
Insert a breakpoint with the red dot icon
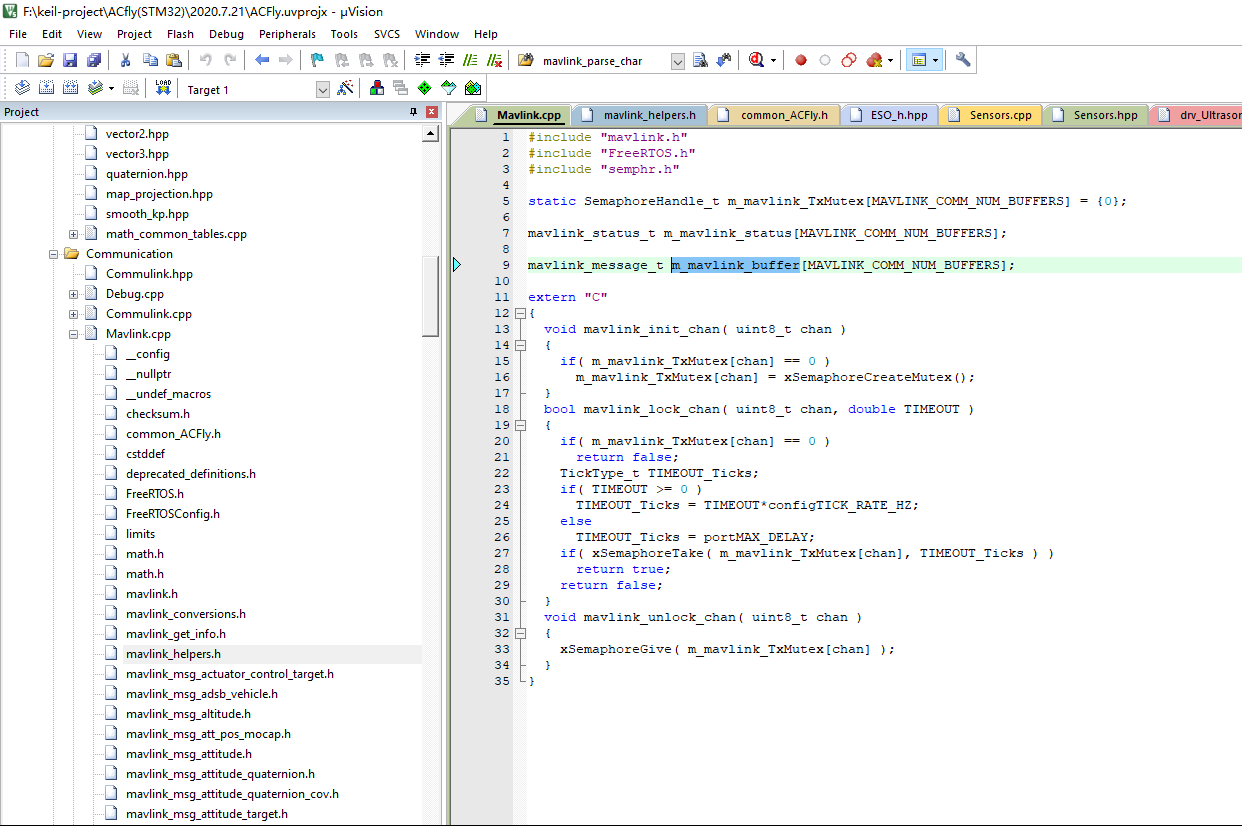pos(801,60)
